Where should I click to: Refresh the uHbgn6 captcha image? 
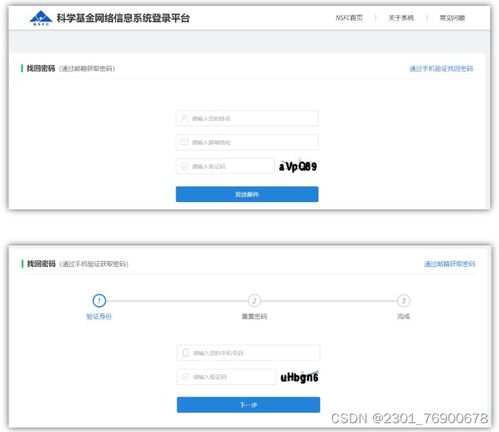[x=299, y=377]
